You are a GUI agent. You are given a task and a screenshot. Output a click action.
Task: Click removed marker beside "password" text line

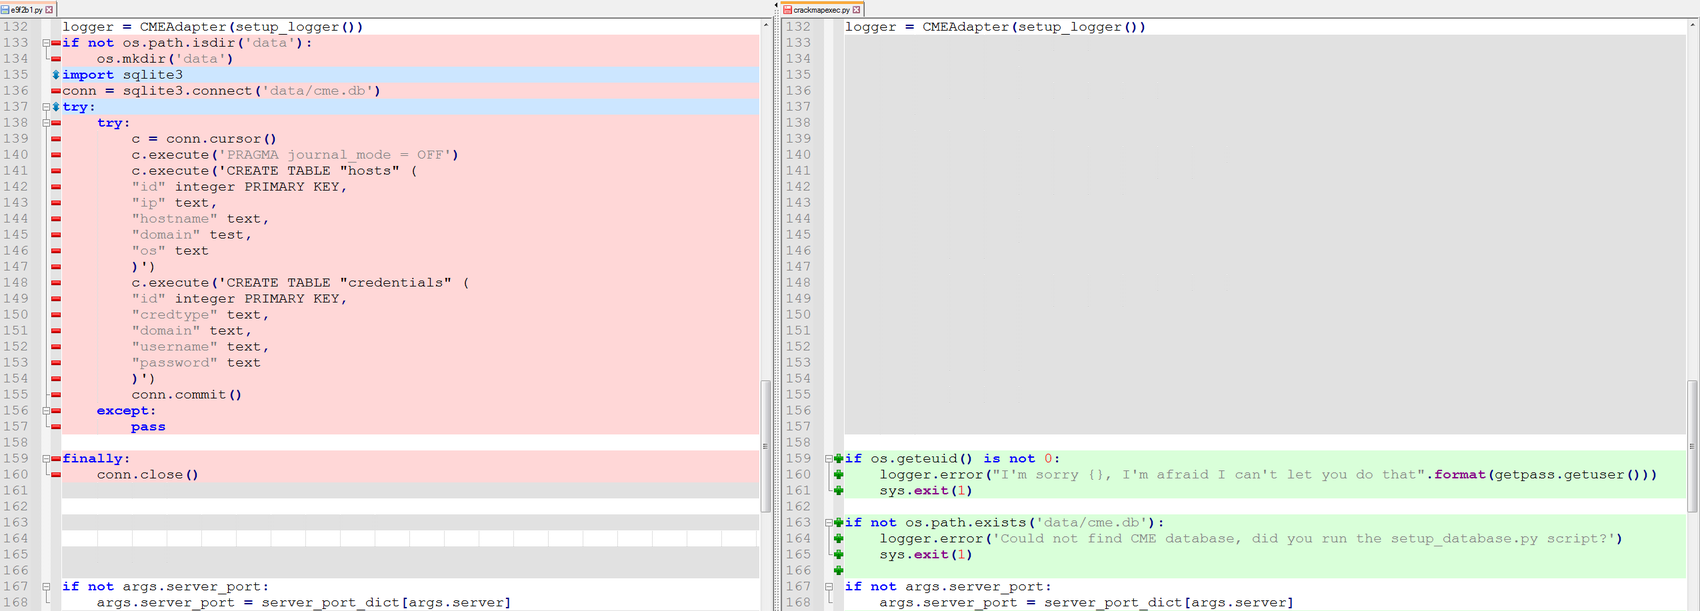[x=56, y=363]
